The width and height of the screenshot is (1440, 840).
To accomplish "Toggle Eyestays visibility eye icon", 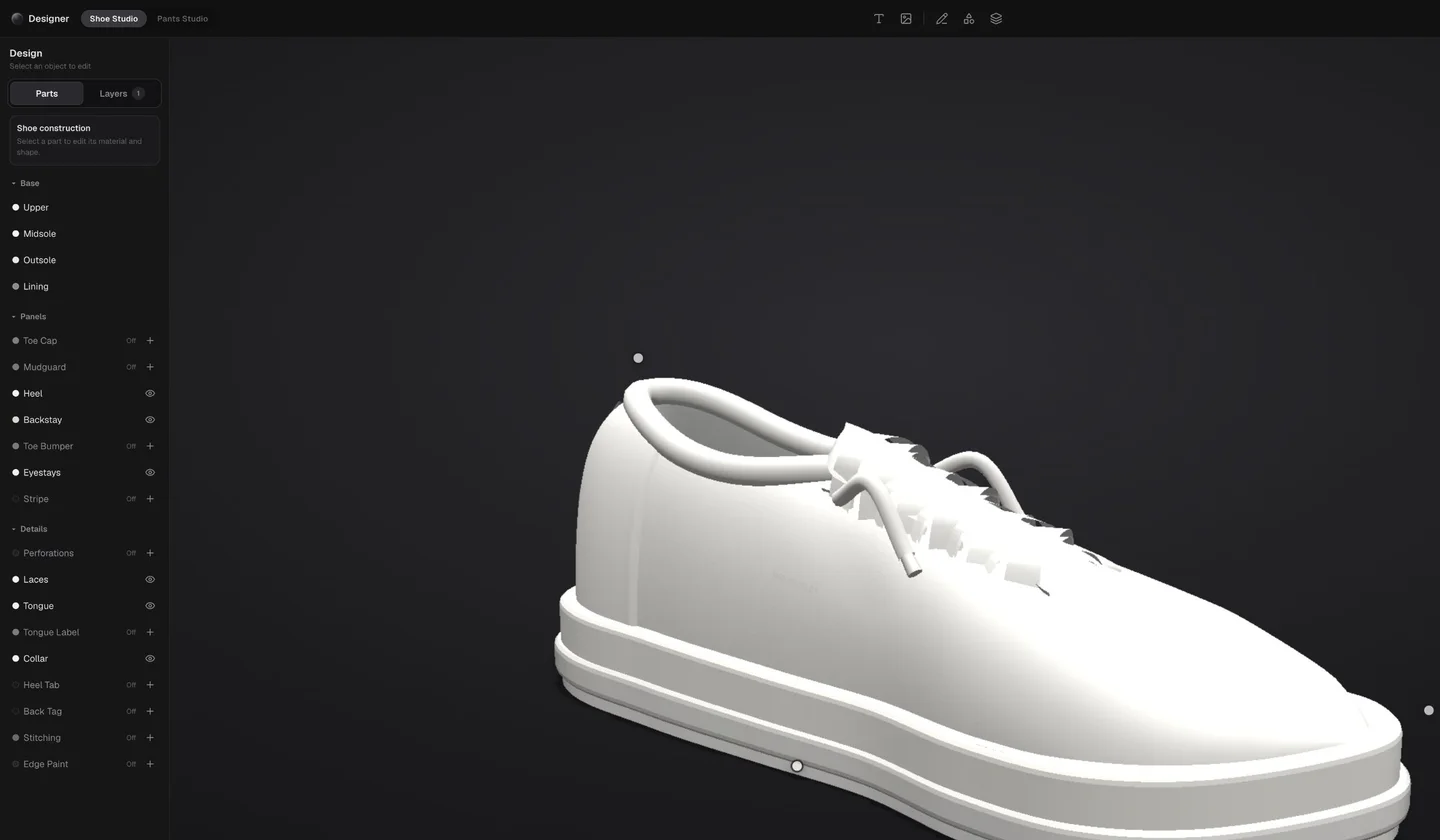I will 150,473.
